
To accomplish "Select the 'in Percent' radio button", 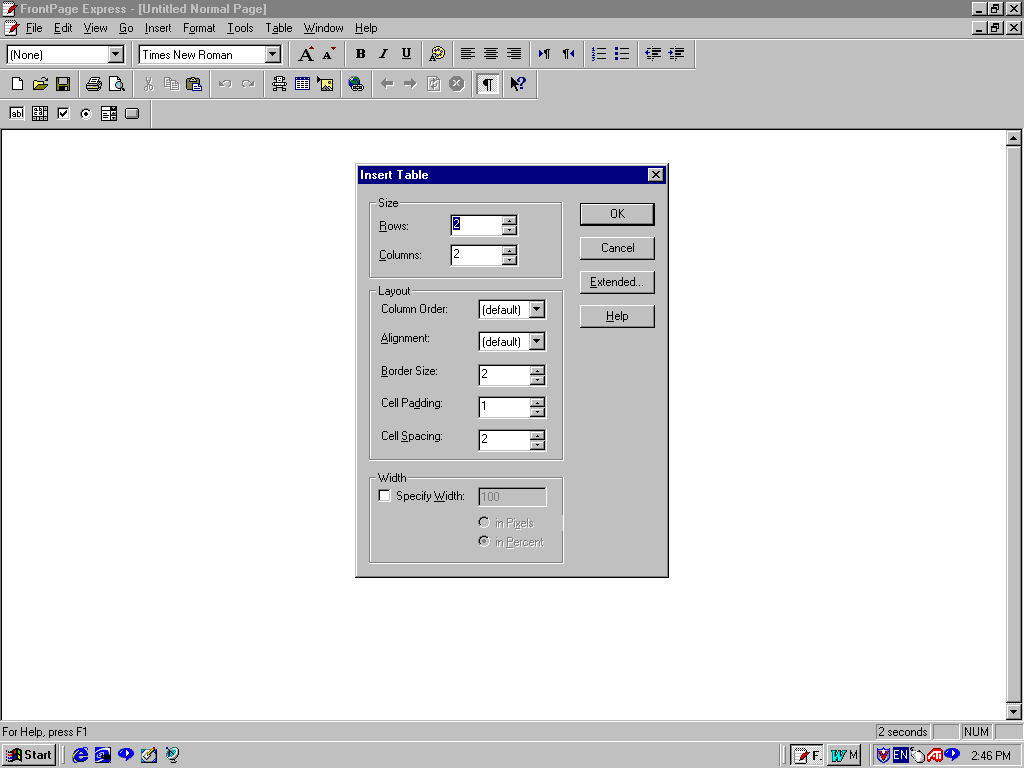I will [x=485, y=542].
